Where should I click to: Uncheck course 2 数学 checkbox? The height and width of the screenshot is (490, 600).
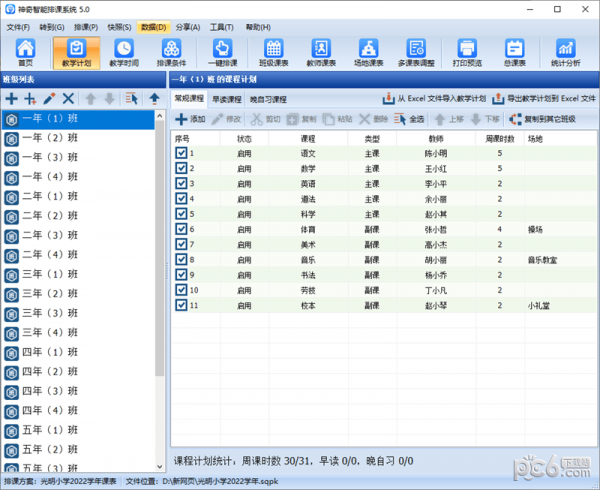181,168
